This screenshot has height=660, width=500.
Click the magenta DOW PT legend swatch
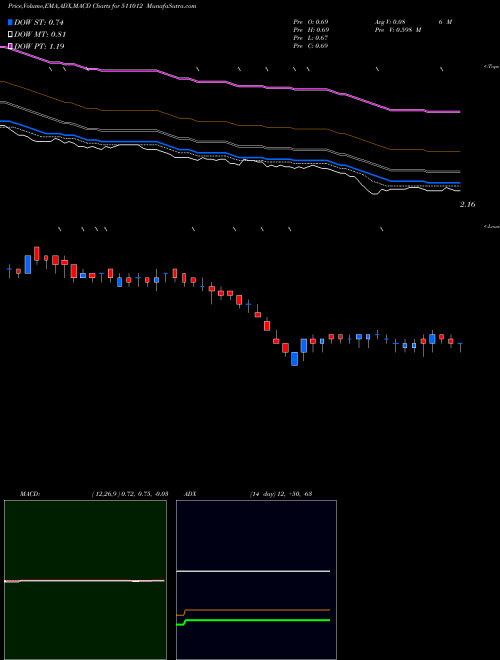(10, 46)
